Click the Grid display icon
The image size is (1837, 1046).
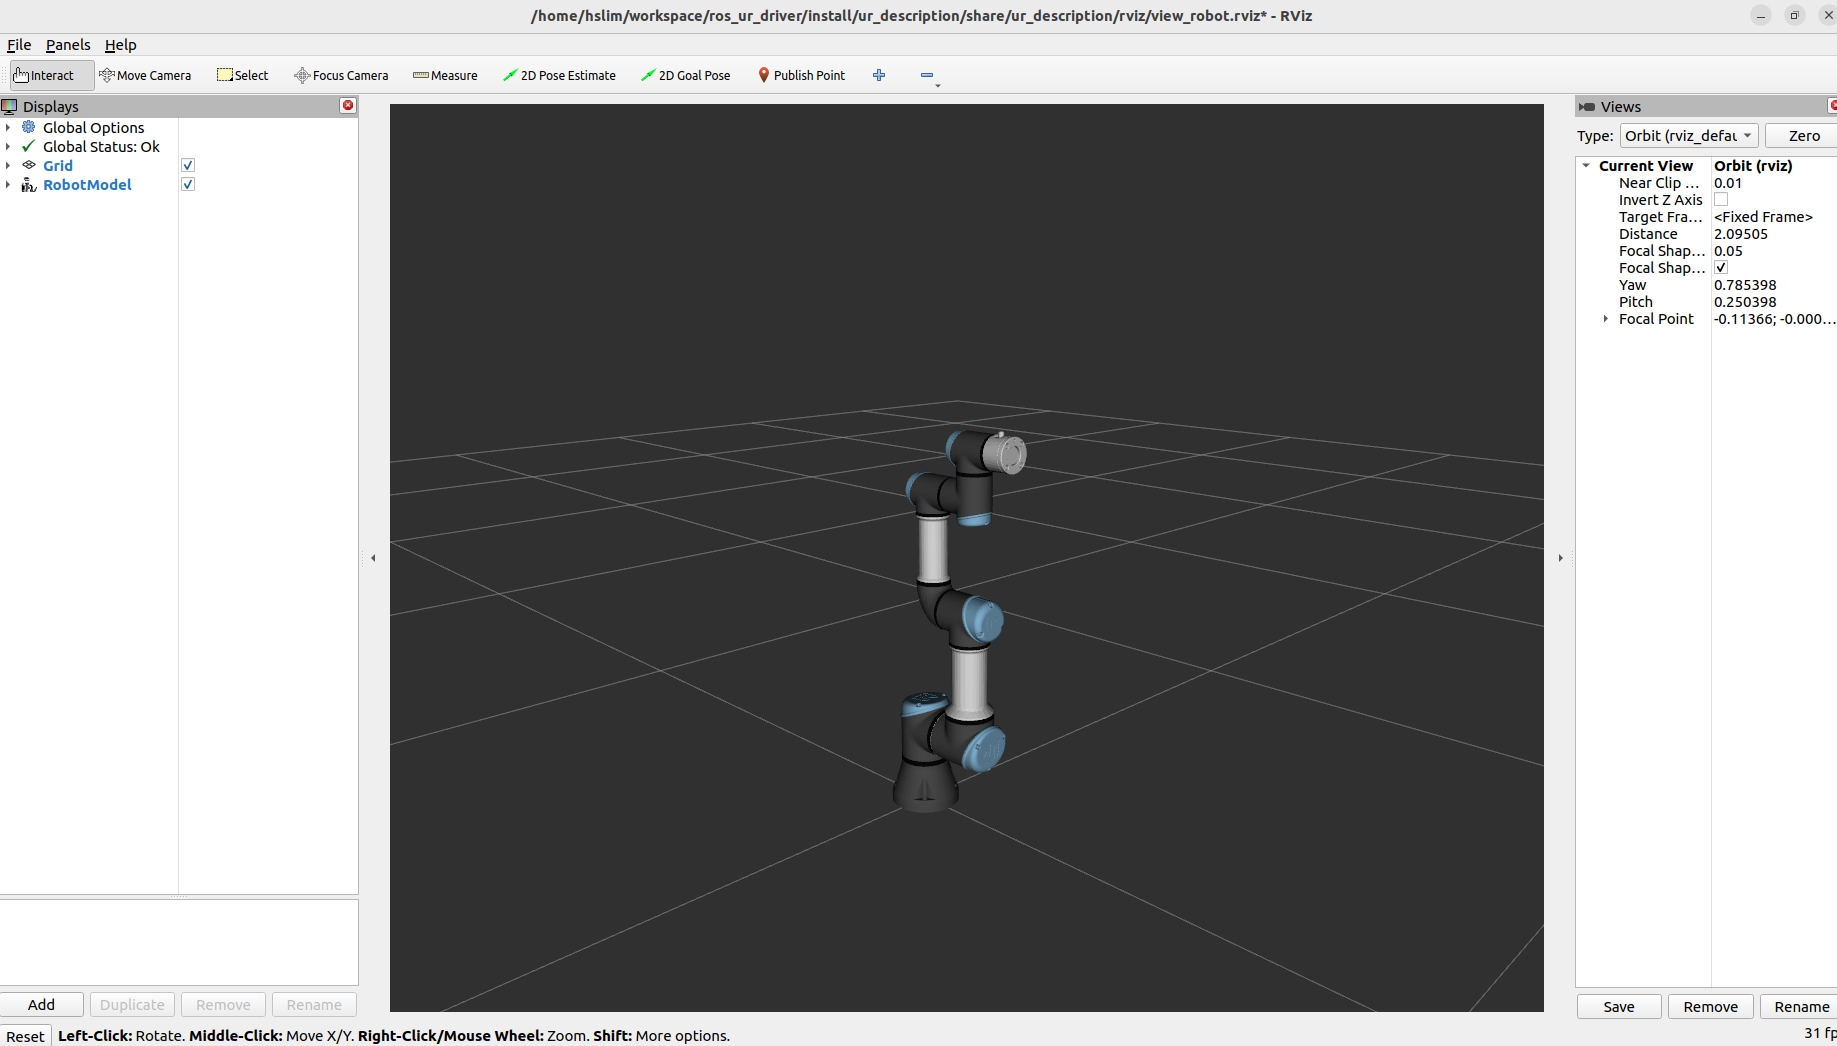tap(29, 165)
